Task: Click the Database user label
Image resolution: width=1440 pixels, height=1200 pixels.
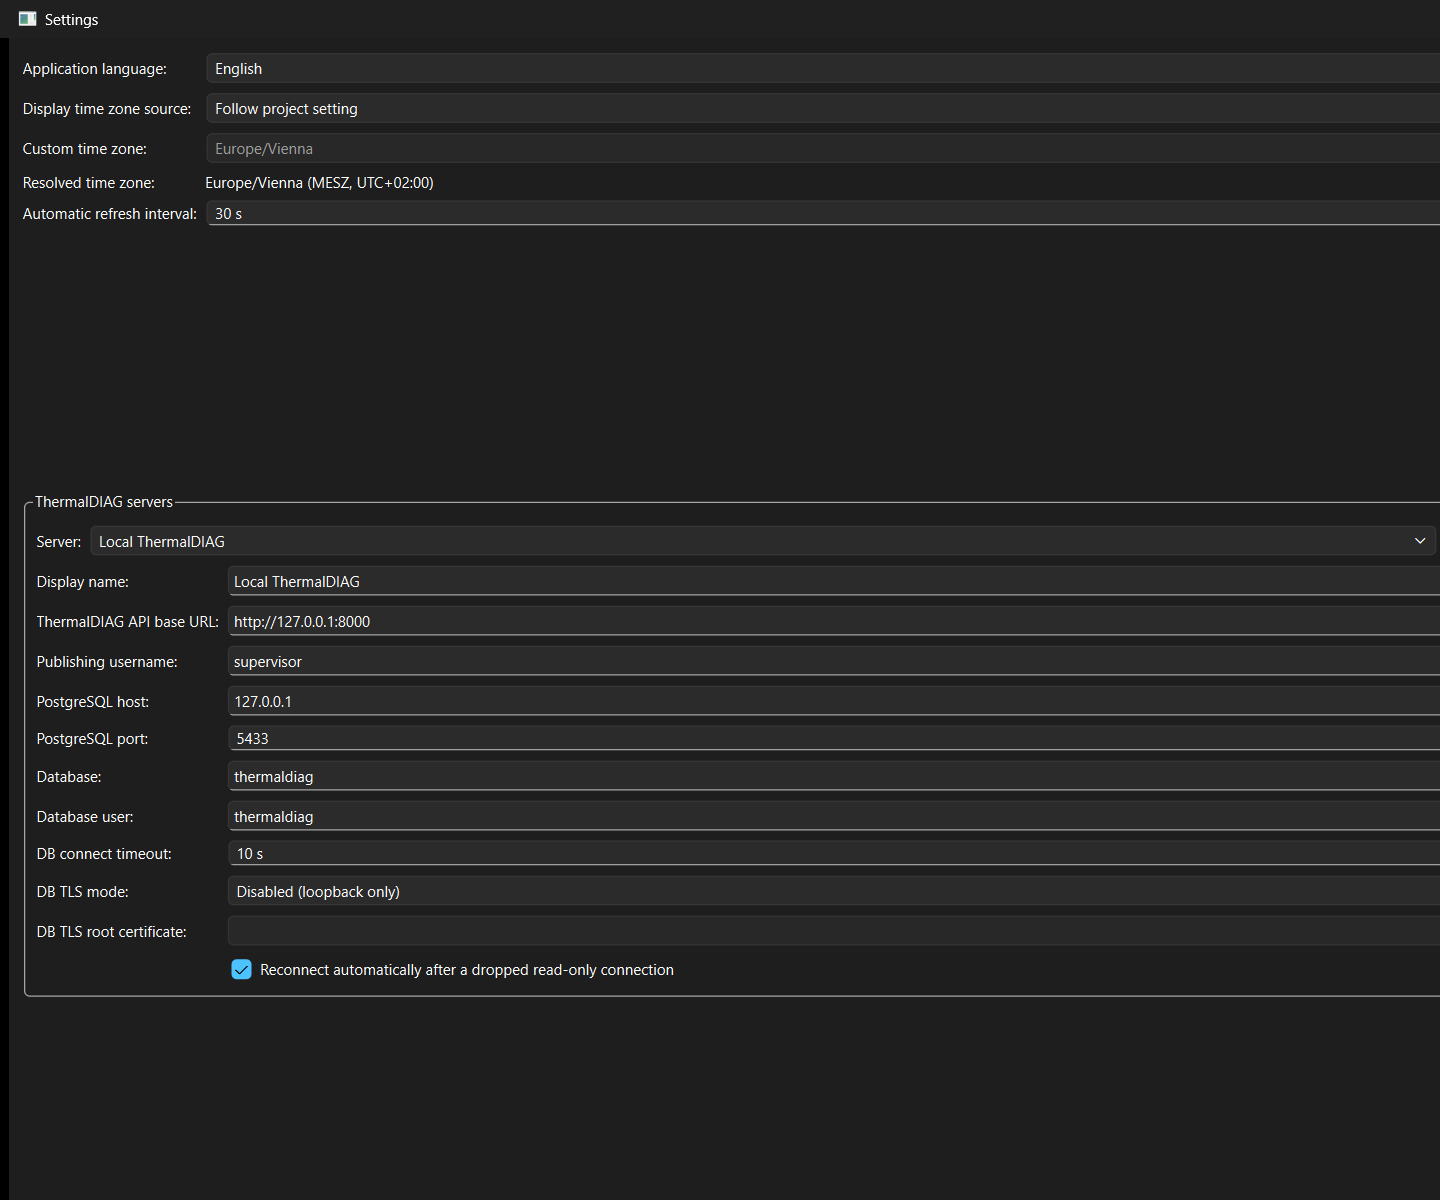Action: 85,817
